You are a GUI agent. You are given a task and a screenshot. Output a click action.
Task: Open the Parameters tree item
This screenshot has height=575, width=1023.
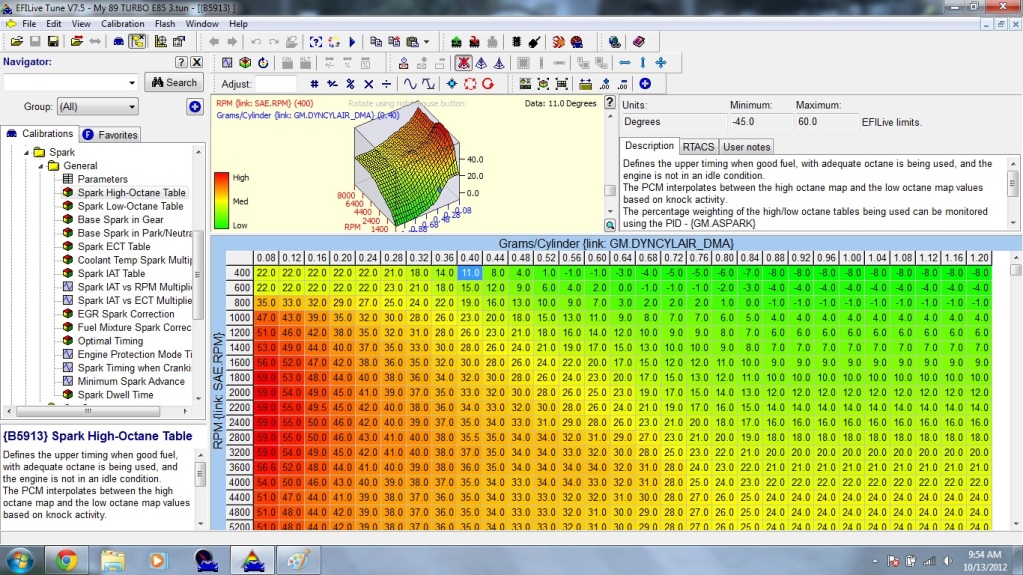pyautogui.click(x=102, y=179)
